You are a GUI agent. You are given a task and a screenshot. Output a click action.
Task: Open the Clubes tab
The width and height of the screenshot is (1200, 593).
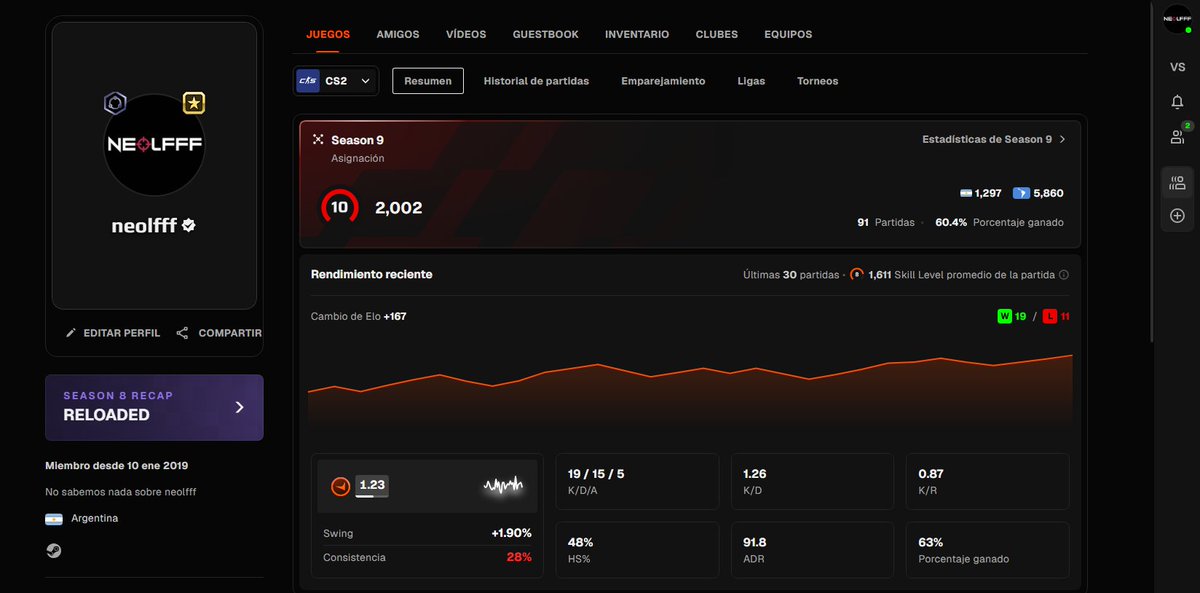tap(717, 34)
